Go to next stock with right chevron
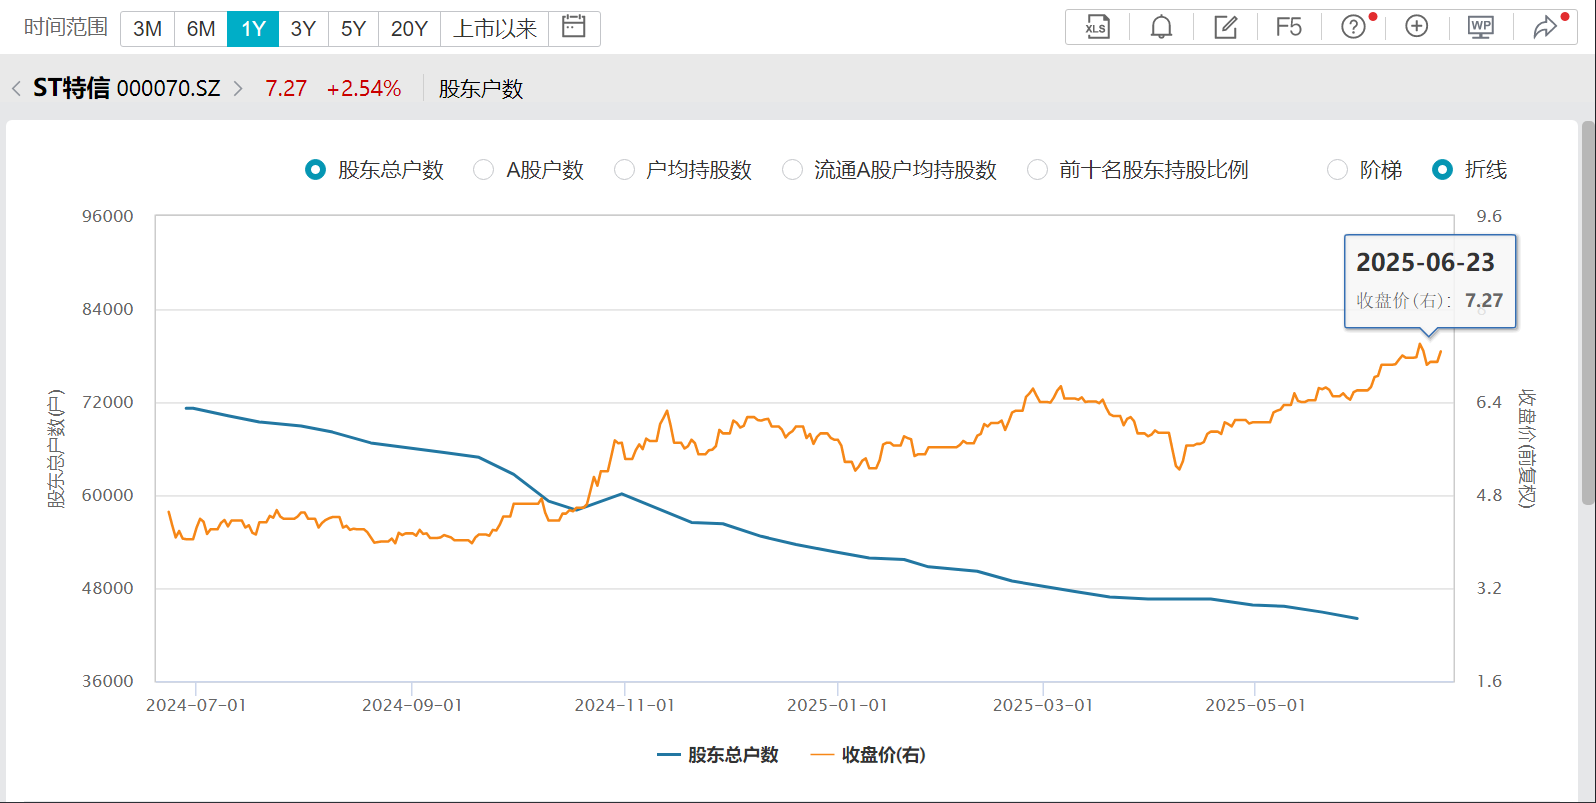This screenshot has width=1596, height=803. coord(238,89)
